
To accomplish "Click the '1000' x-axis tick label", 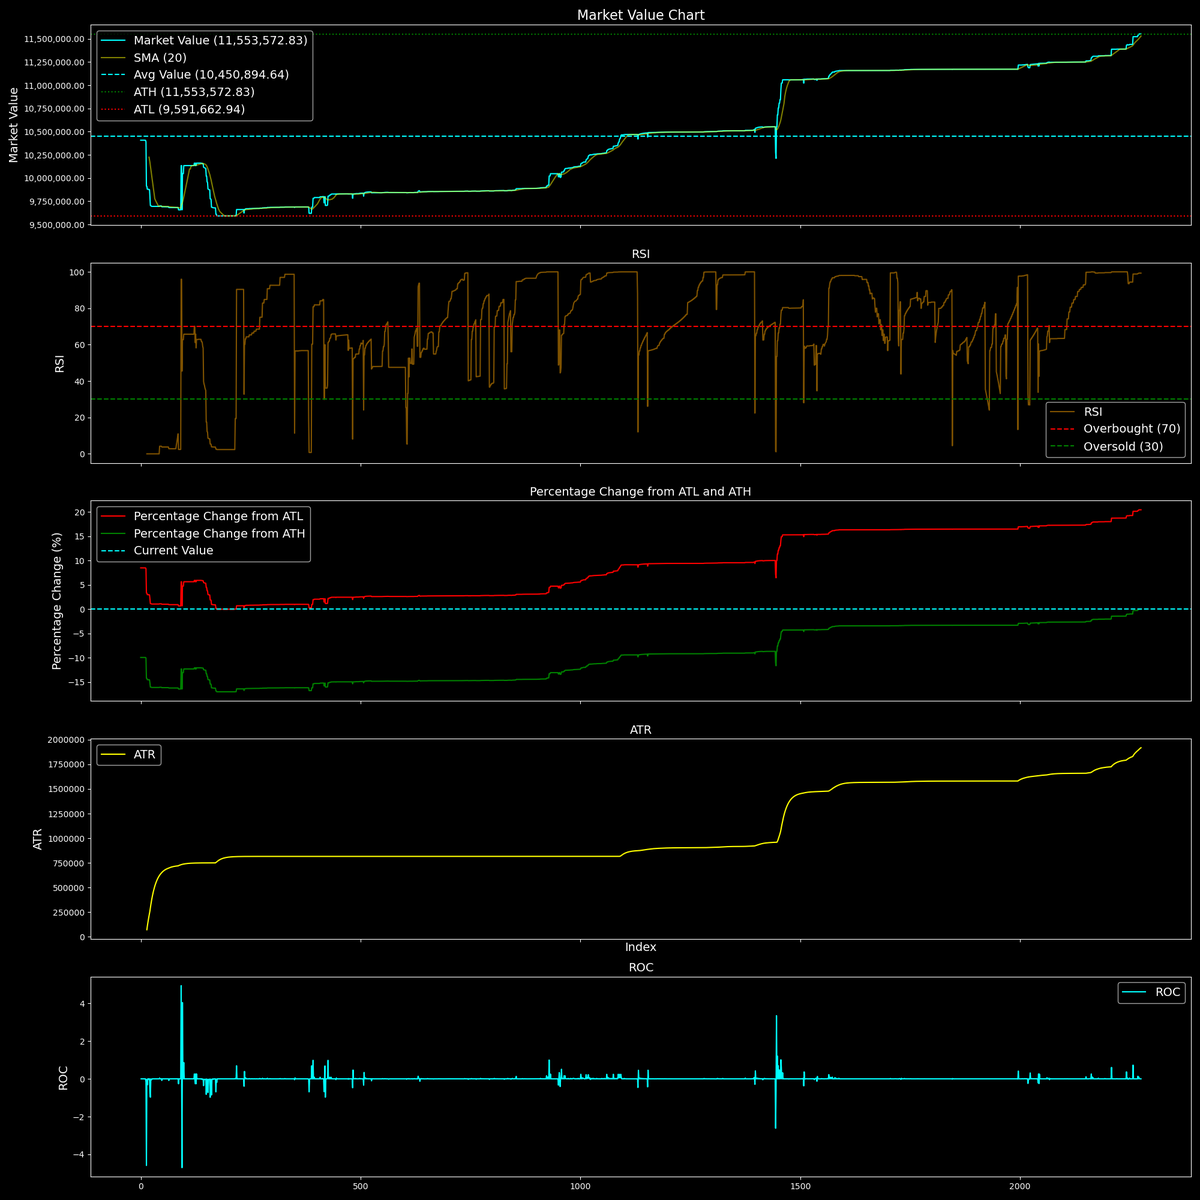I will [580, 1188].
